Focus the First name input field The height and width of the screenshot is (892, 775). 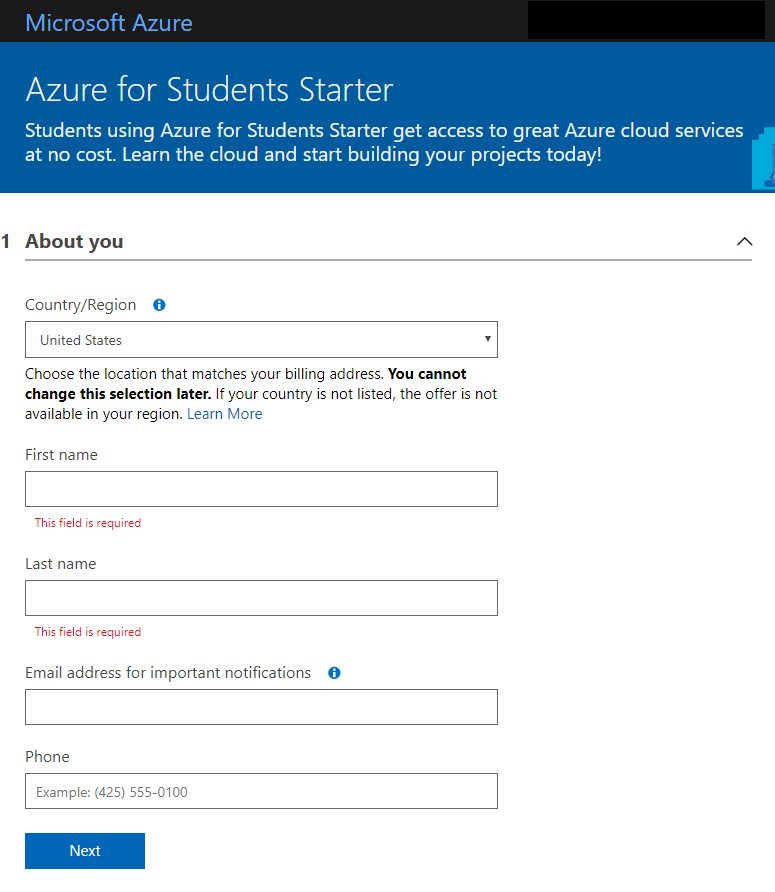(261, 489)
